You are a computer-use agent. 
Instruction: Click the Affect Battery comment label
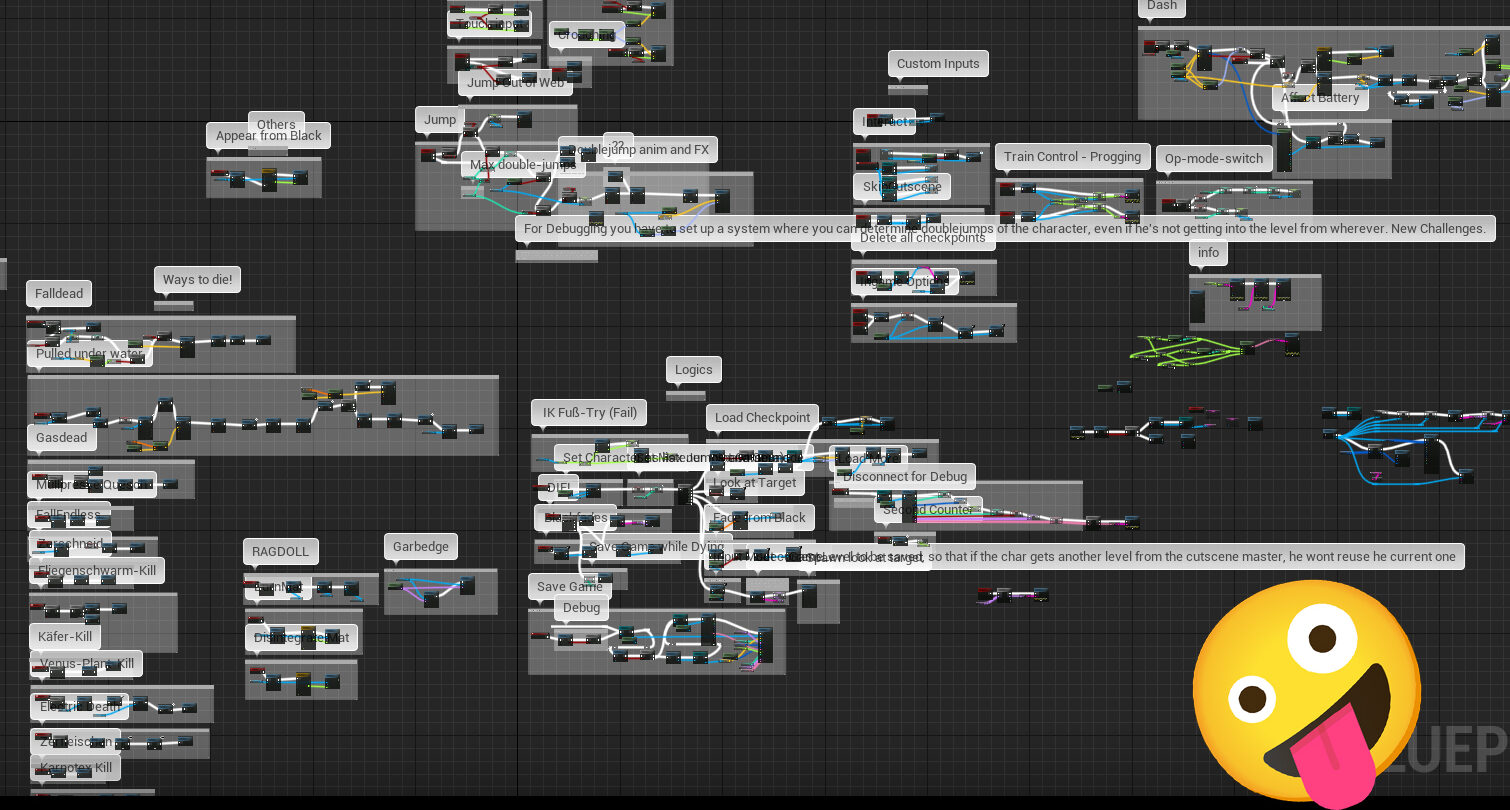click(x=1320, y=98)
